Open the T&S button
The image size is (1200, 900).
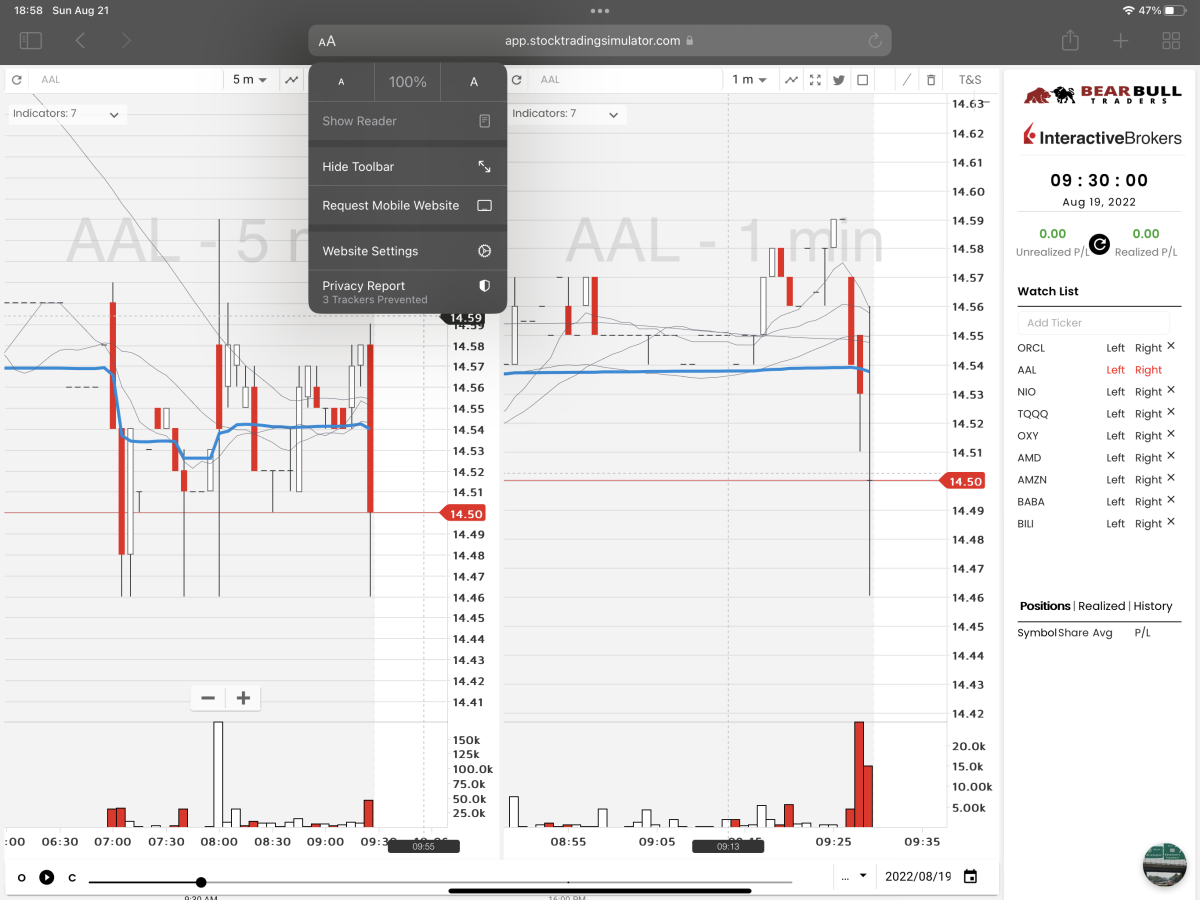point(970,80)
